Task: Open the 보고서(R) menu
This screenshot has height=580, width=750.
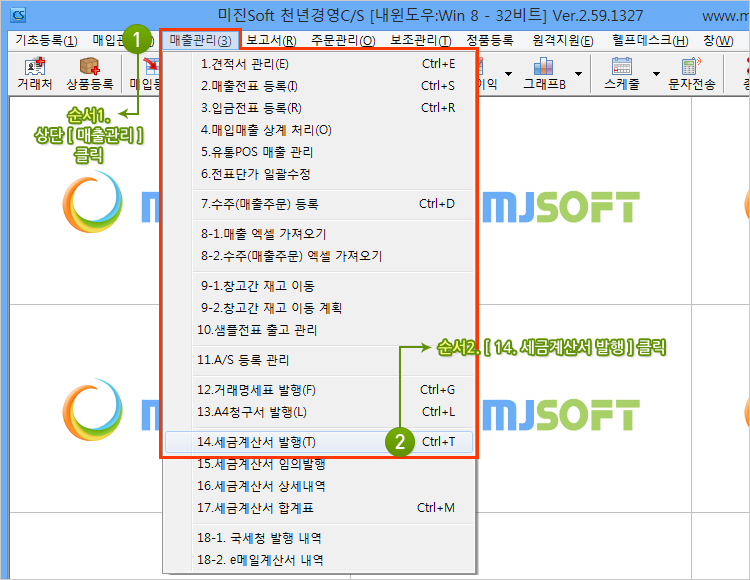Action: 271,40
